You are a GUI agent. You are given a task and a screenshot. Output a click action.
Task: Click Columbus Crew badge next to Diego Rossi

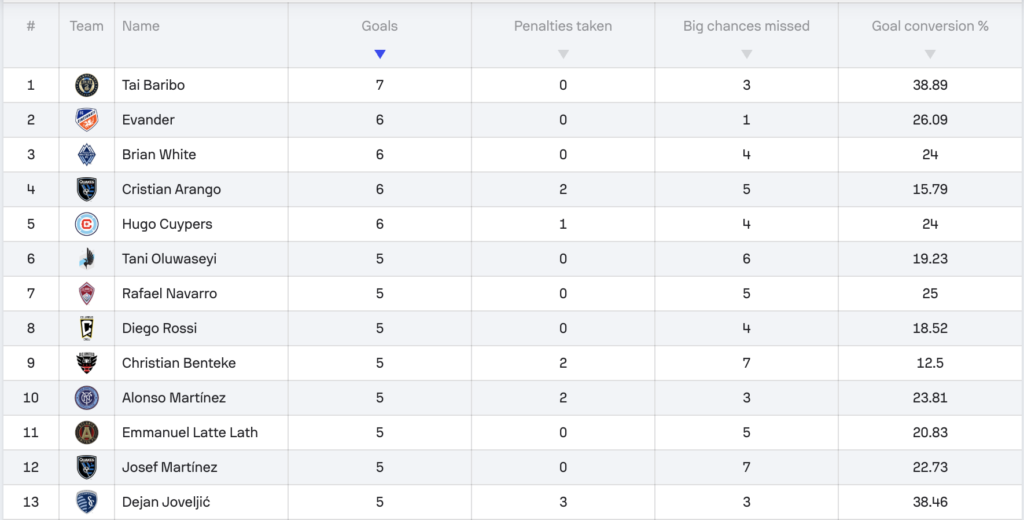click(x=86, y=328)
